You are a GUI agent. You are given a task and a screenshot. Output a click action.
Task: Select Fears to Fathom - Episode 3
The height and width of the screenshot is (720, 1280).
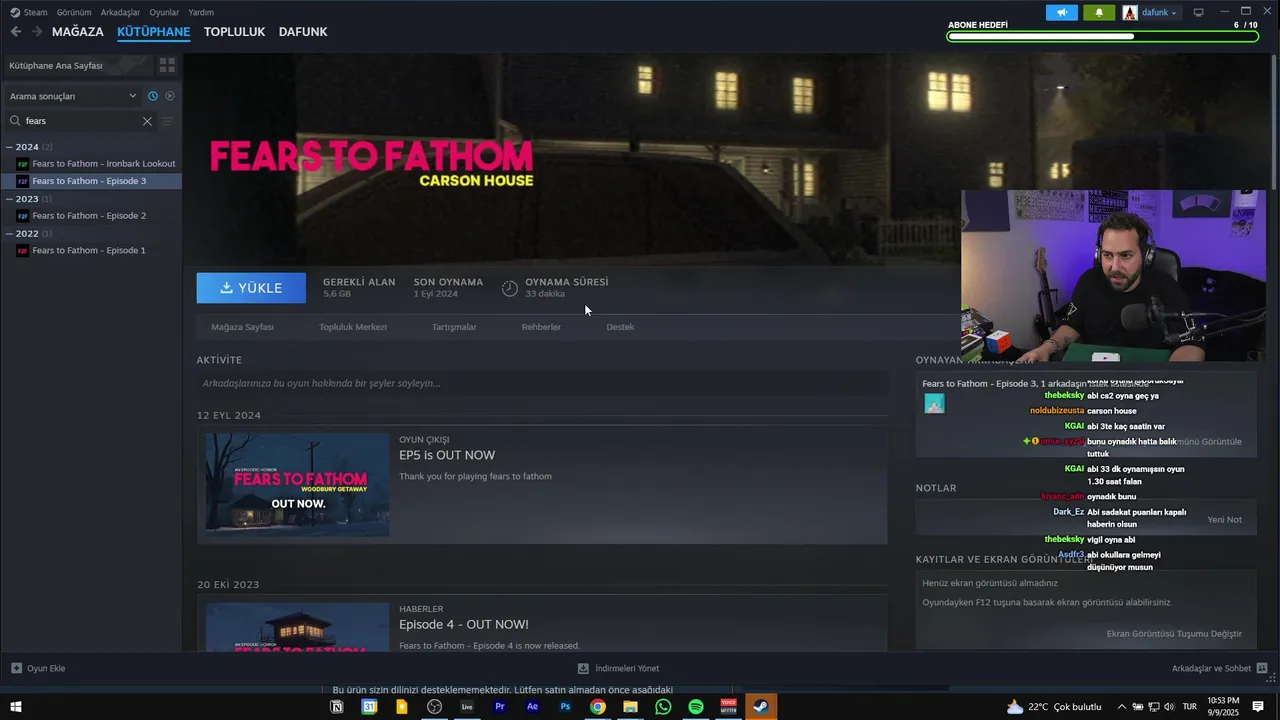90,181
